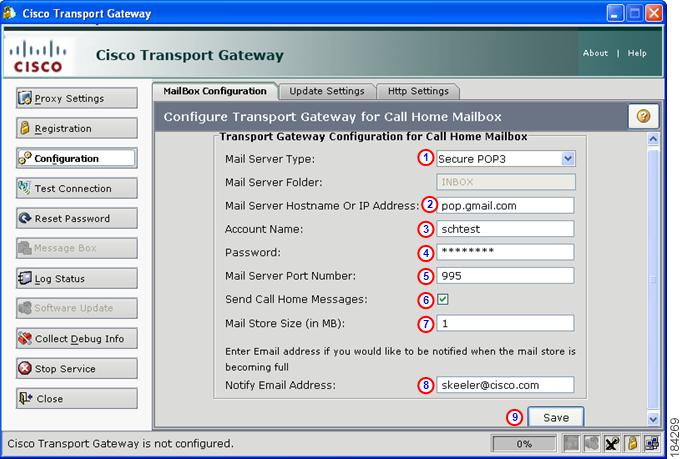Click the vertical scrollbar thumb
The height and width of the screenshot is (459, 683).
click(x=653, y=280)
